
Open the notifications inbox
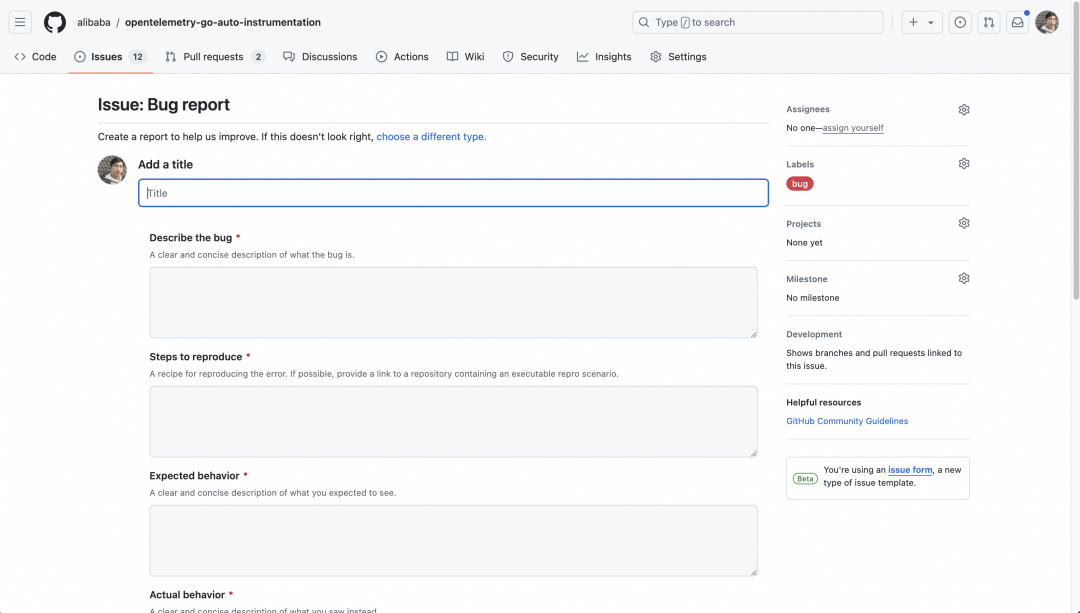pos(1017,22)
